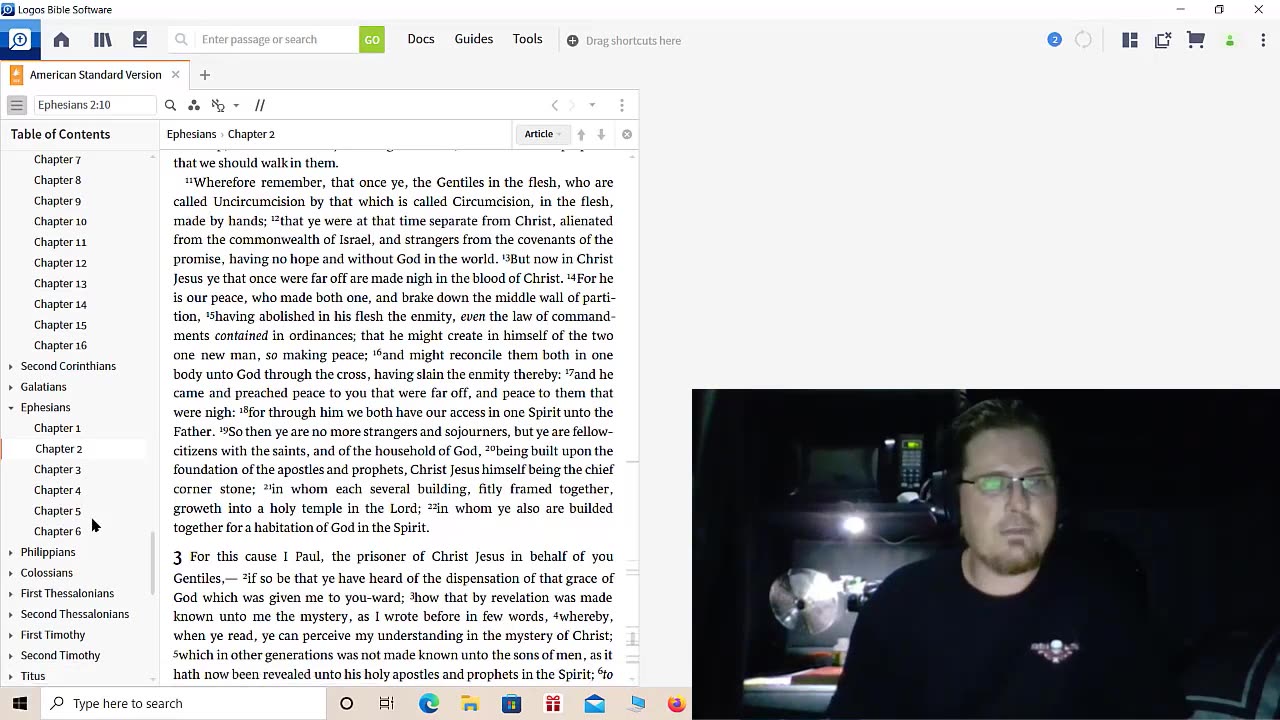Screen dimensions: 1280x720
Task: Expand First Timothy in contents
Action: pyautogui.click(x=11, y=635)
